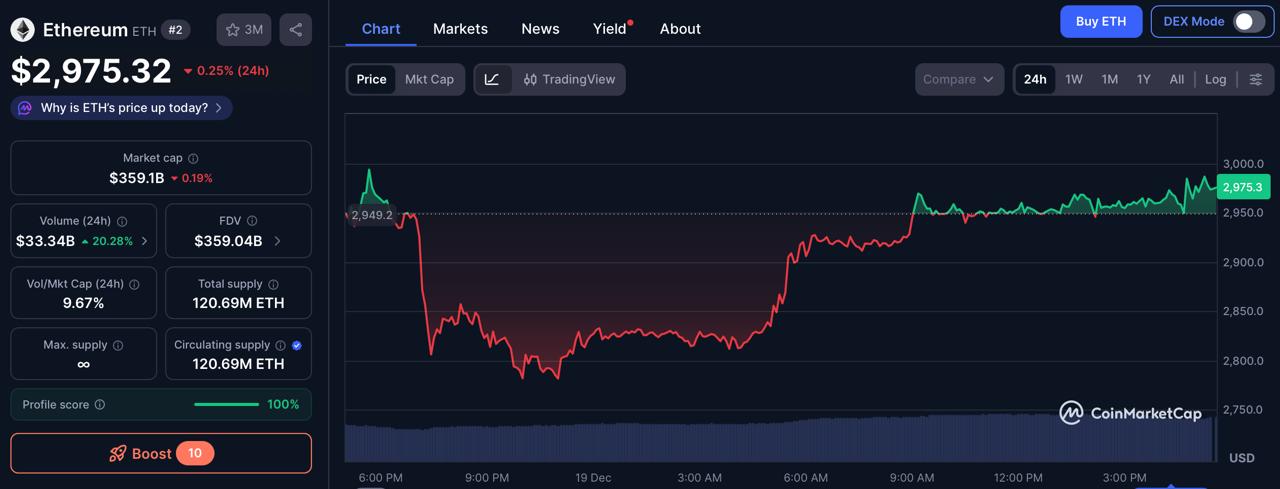Select the Mkt Cap chart mode

click(429, 79)
